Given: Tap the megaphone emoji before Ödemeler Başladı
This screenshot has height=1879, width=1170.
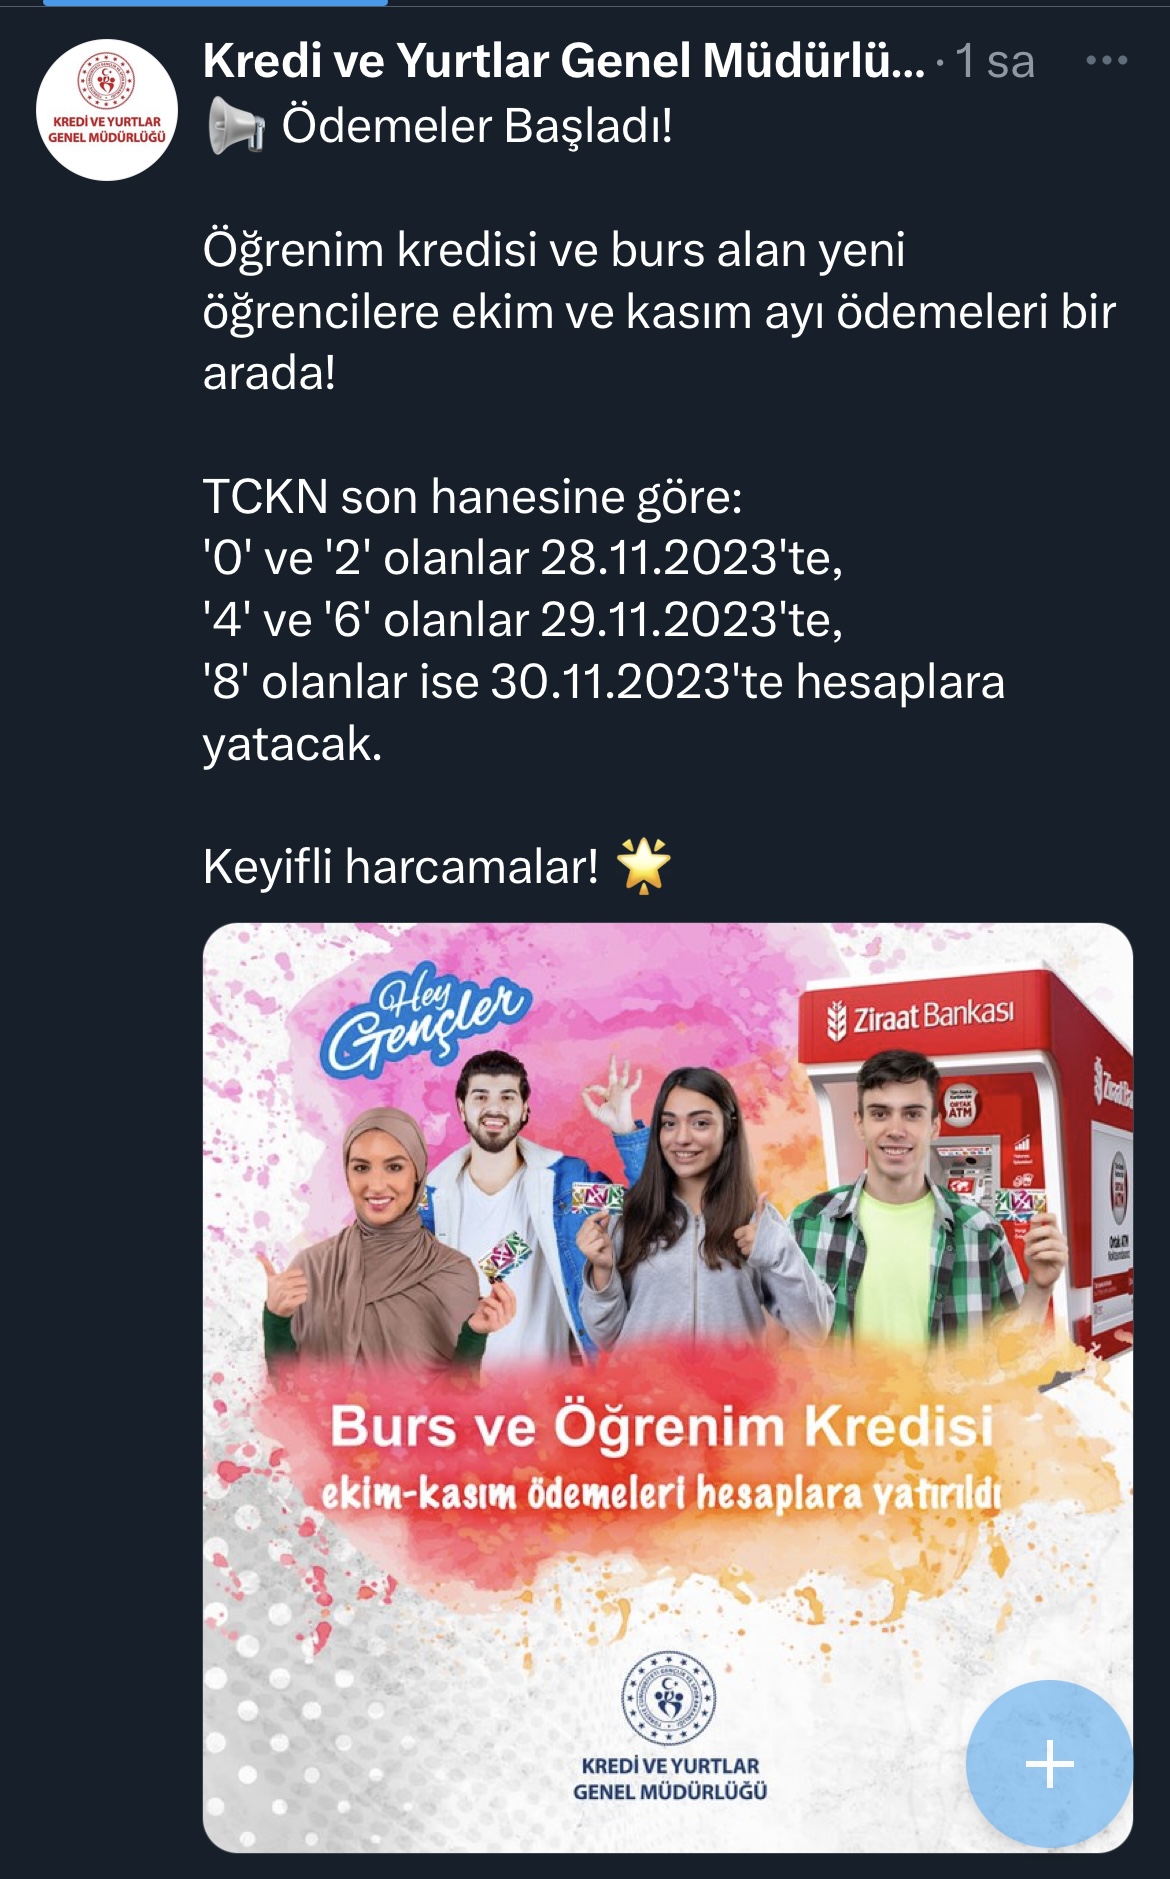Looking at the screenshot, I should [x=236, y=127].
